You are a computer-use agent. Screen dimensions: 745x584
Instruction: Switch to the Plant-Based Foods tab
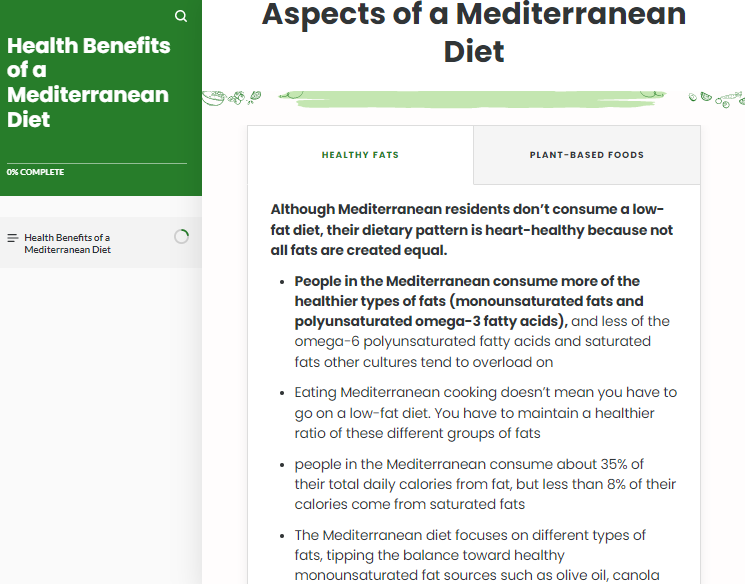pos(587,155)
